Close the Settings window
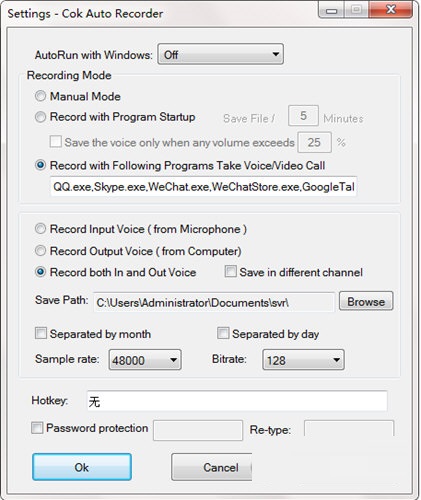This screenshot has width=421, height=500. click(391, 9)
